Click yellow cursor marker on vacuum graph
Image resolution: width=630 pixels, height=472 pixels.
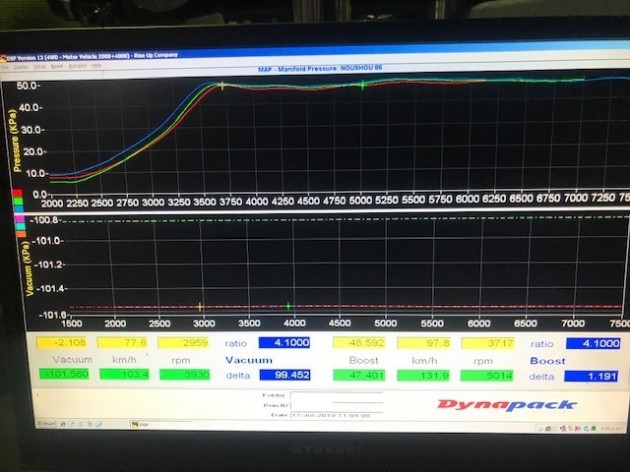click(x=200, y=306)
